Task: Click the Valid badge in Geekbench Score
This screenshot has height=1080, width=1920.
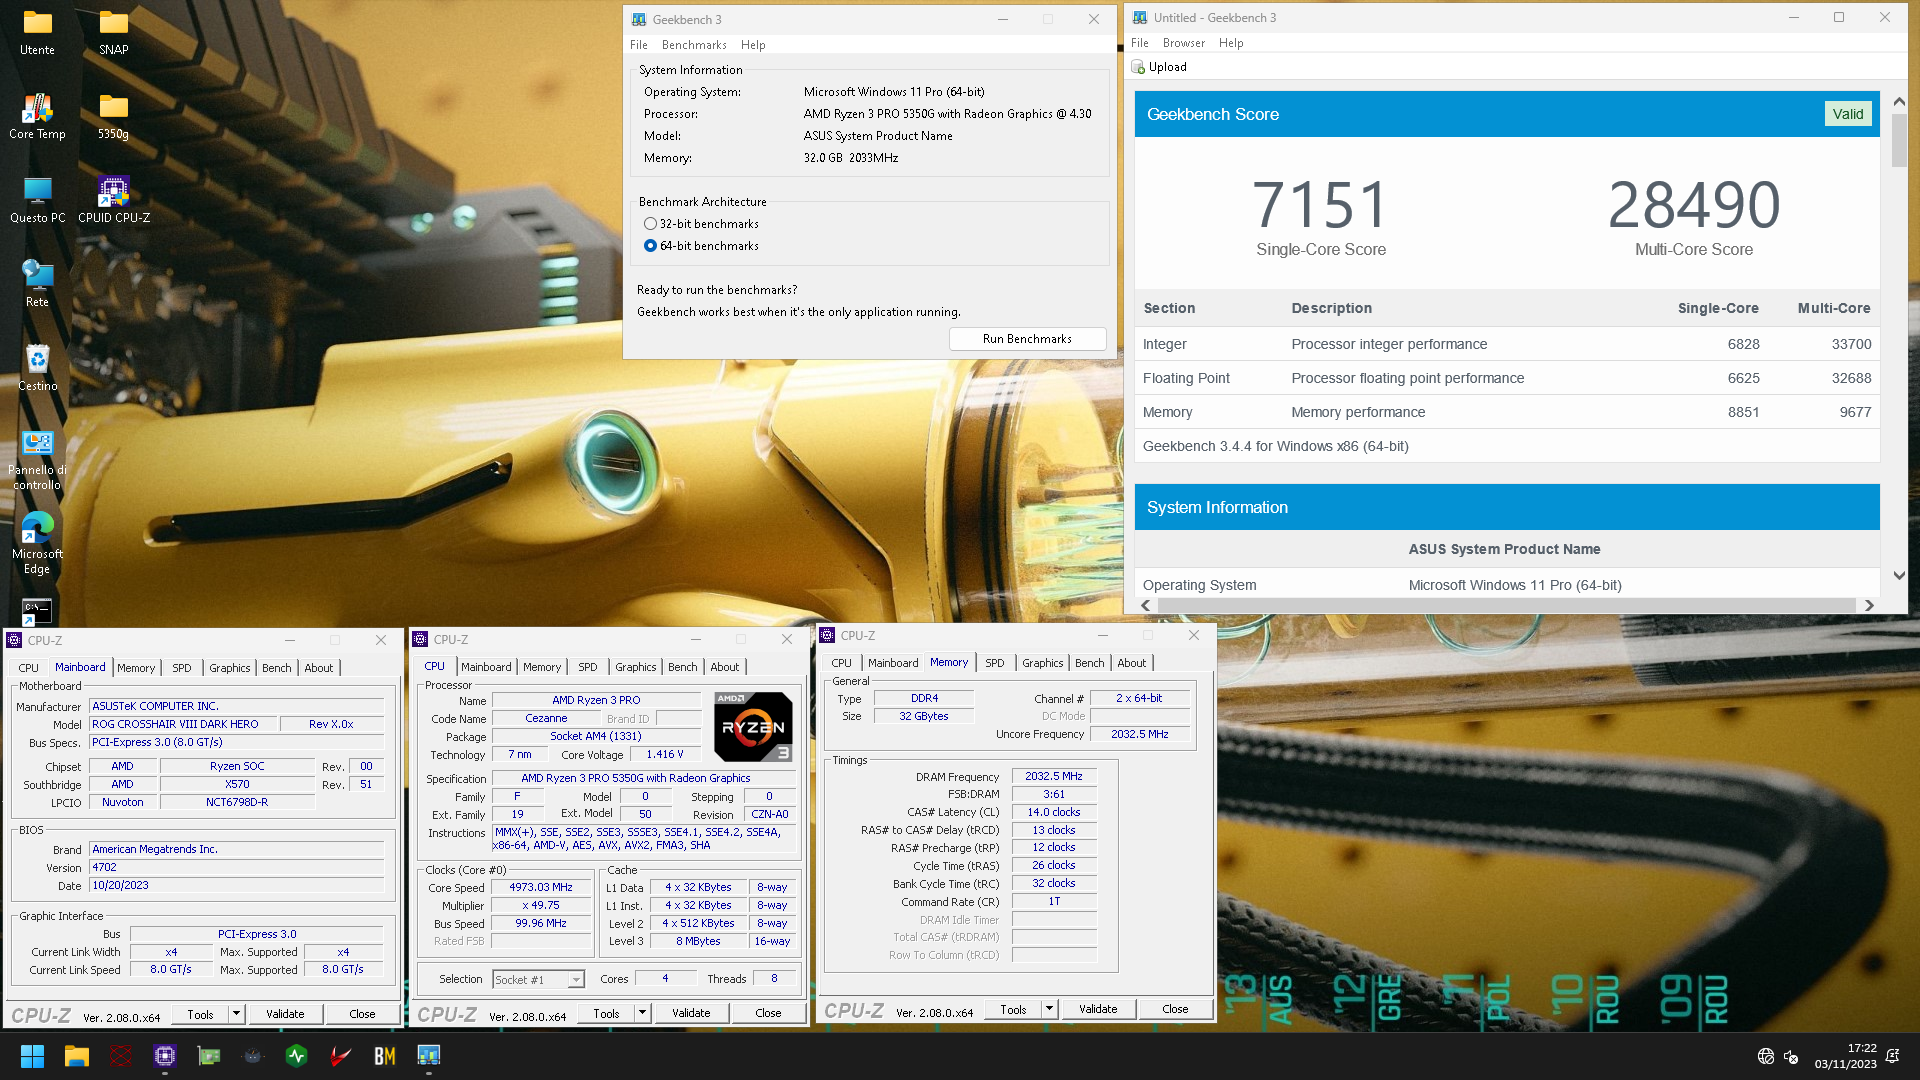Action: coord(1847,114)
